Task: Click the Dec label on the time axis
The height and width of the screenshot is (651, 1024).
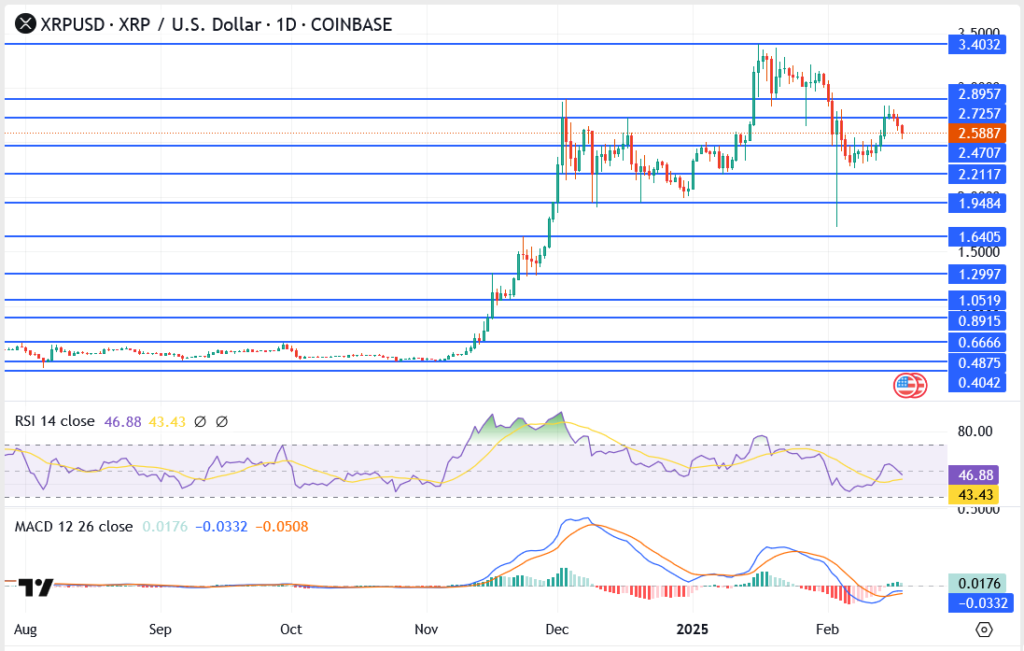Action: pyautogui.click(x=558, y=630)
